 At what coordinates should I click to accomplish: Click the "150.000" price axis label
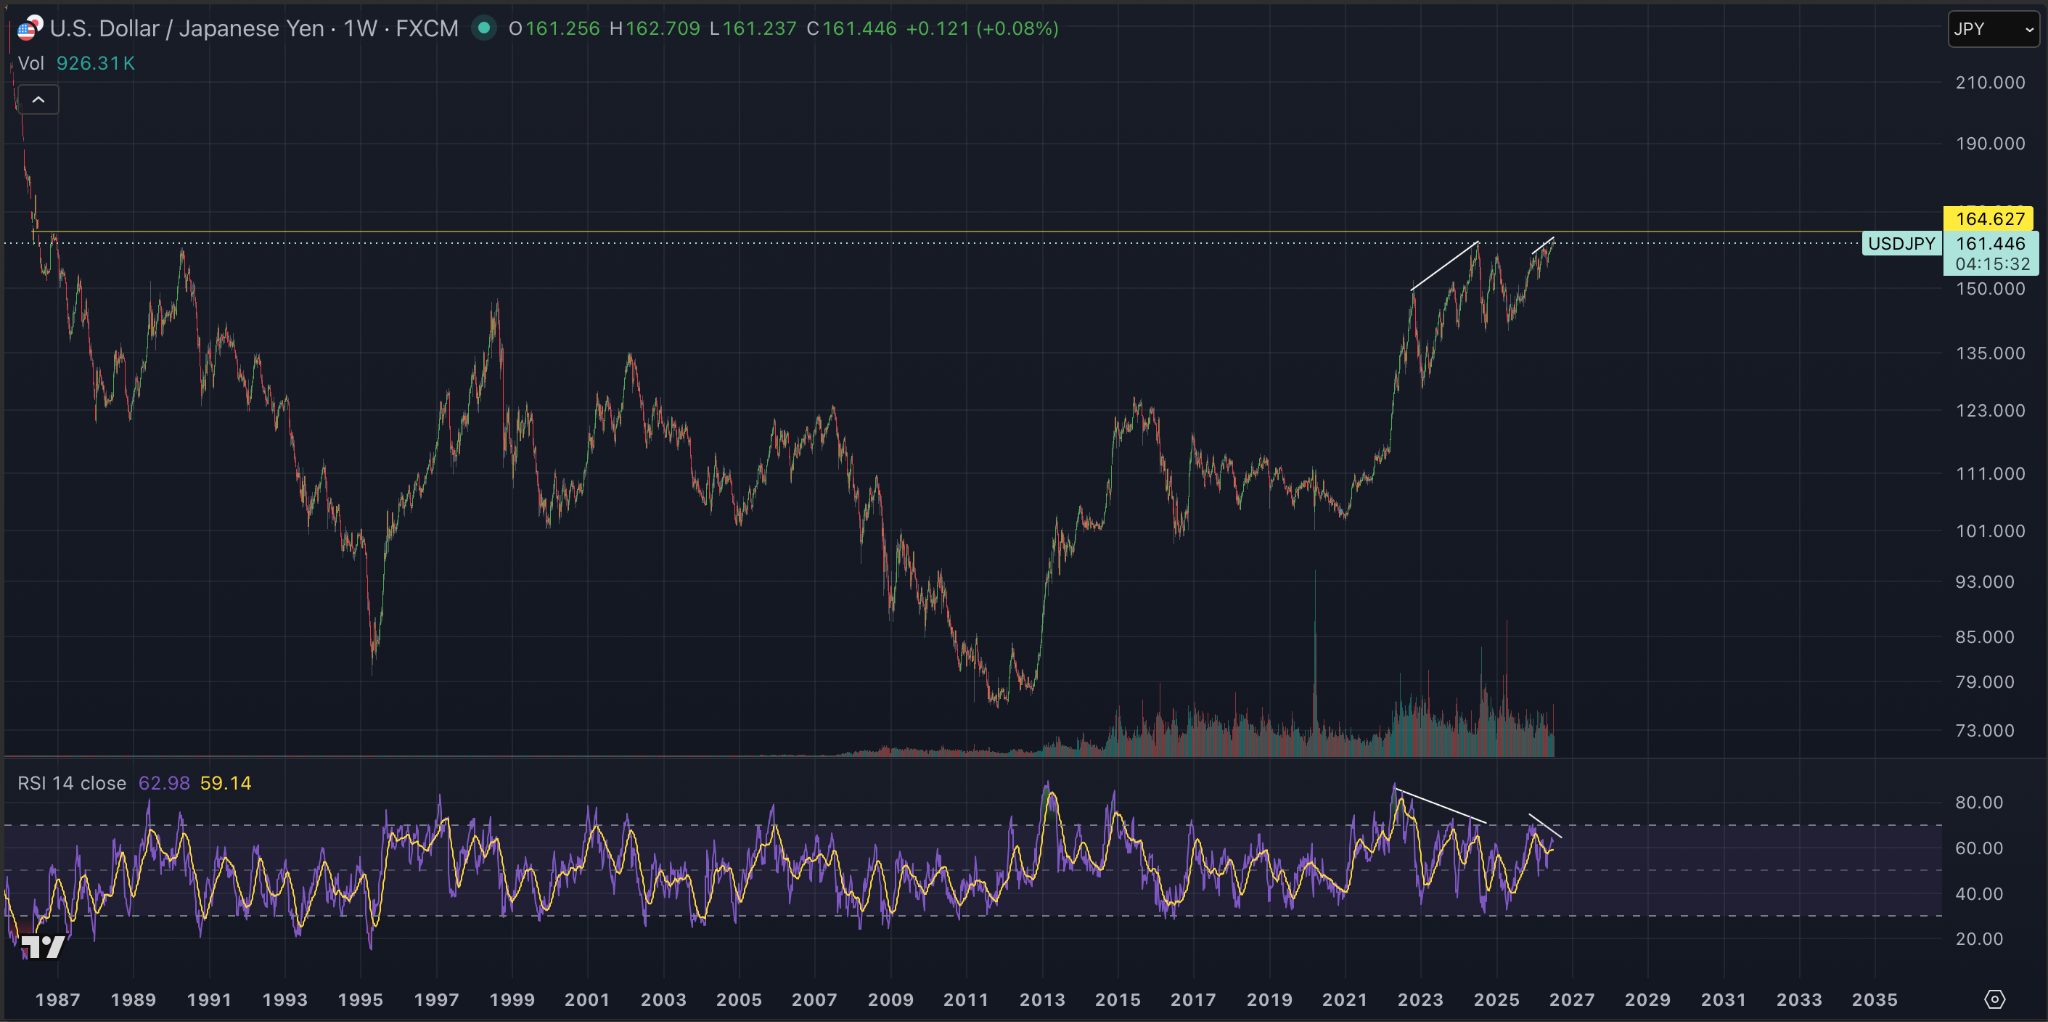1990,288
